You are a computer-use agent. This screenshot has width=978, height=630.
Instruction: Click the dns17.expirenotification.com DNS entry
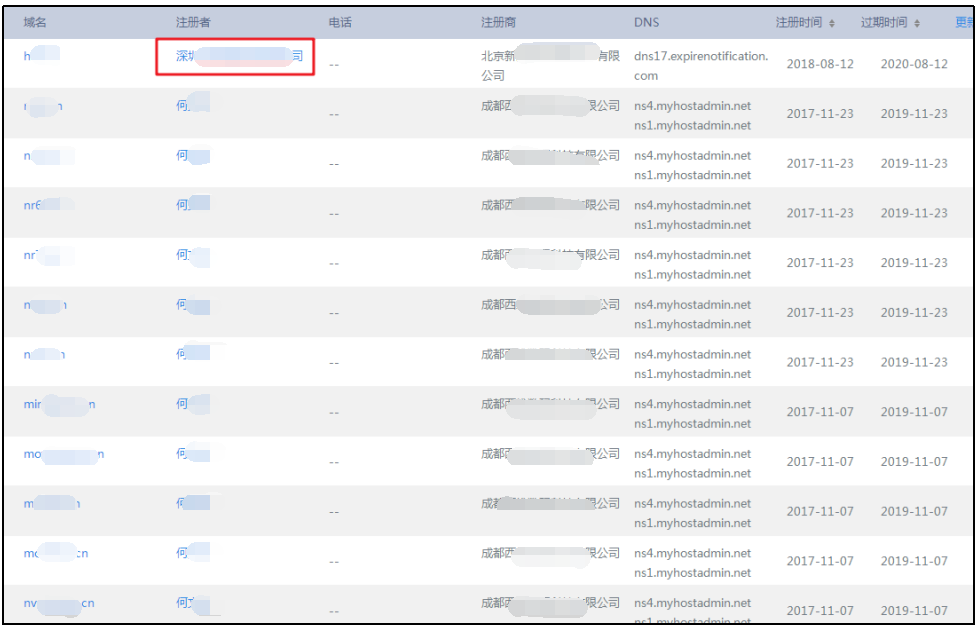pyautogui.click(x=700, y=65)
